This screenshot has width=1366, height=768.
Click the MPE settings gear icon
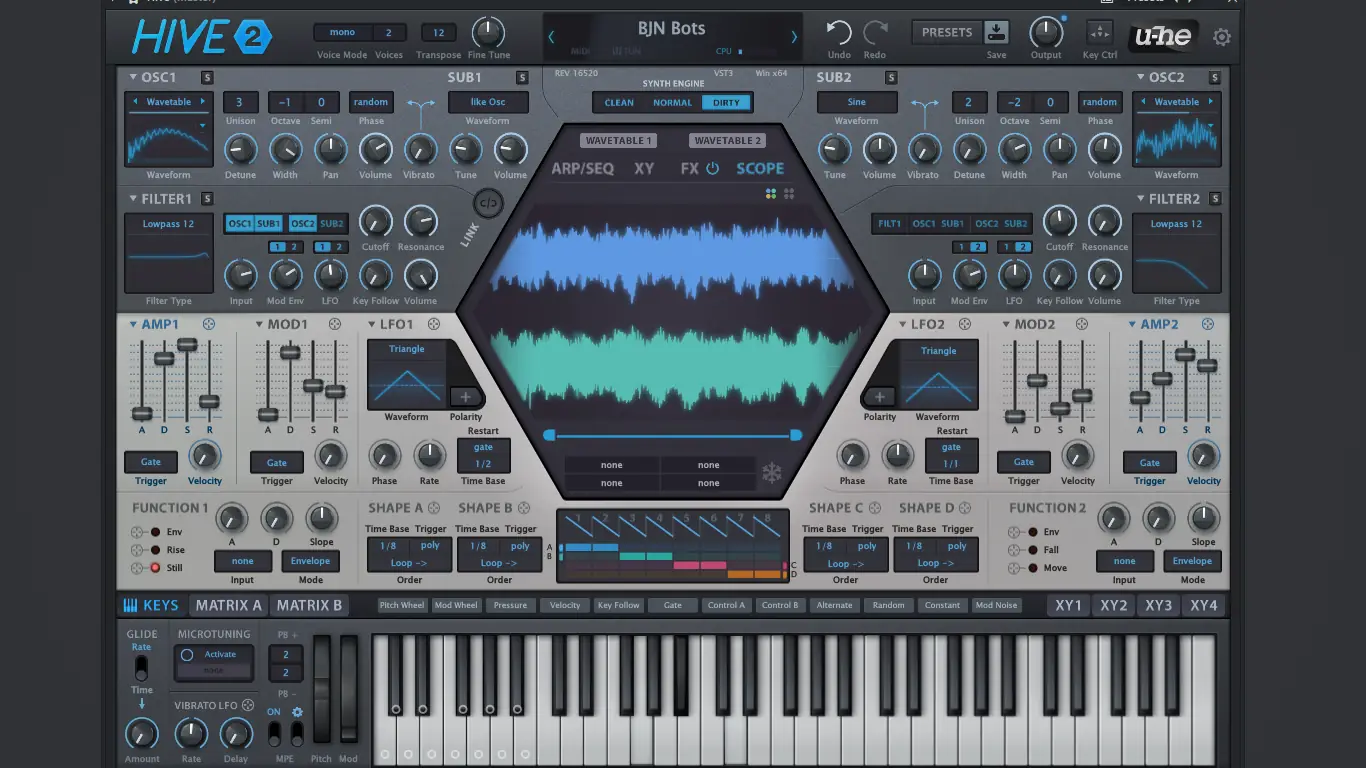pos(297,712)
